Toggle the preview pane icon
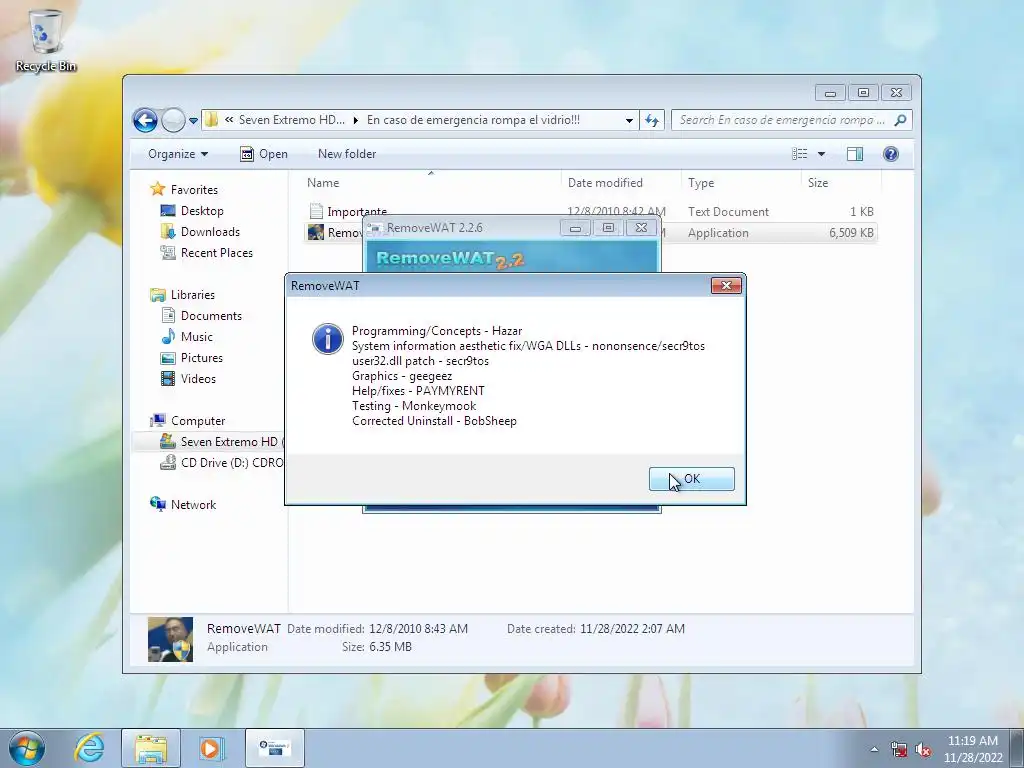Viewport: 1024px width, 768px height. click(x=855, y=154)
